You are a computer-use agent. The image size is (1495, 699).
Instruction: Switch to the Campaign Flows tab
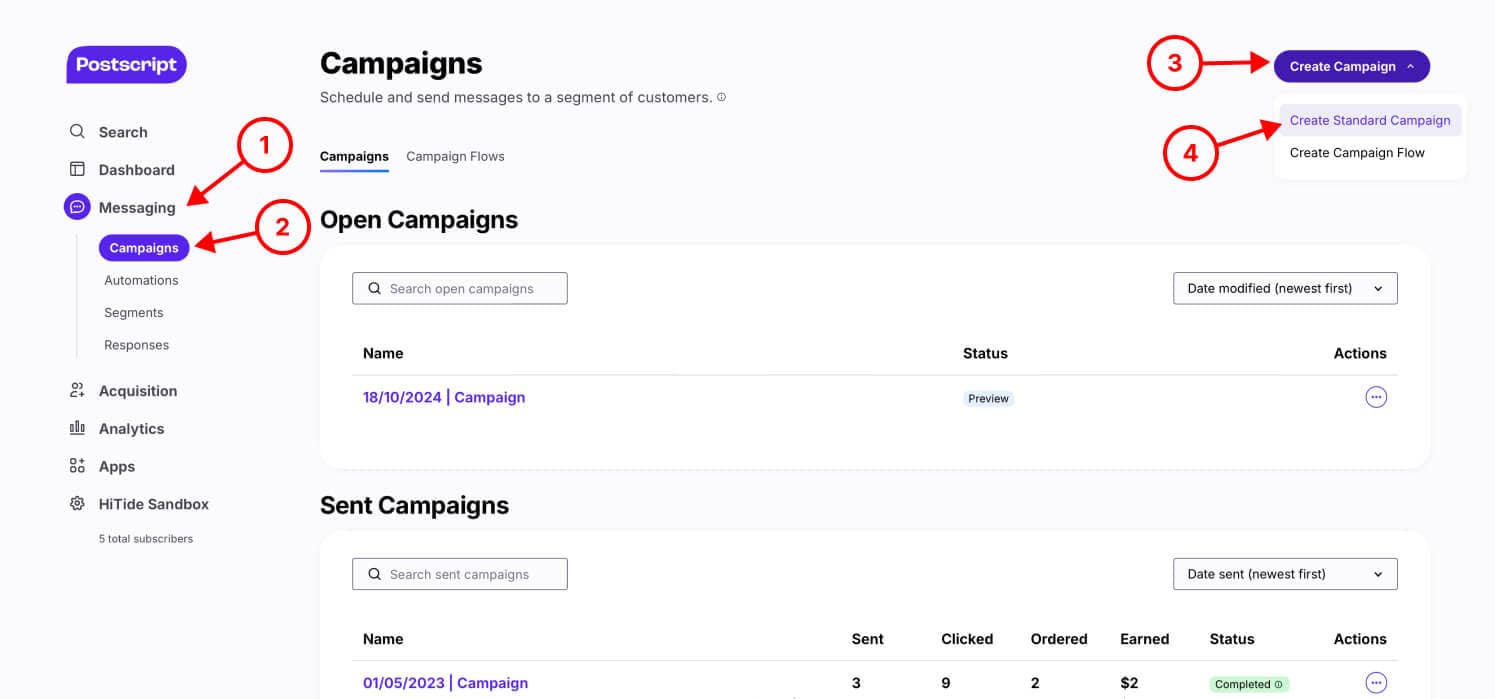coord(455,157)
